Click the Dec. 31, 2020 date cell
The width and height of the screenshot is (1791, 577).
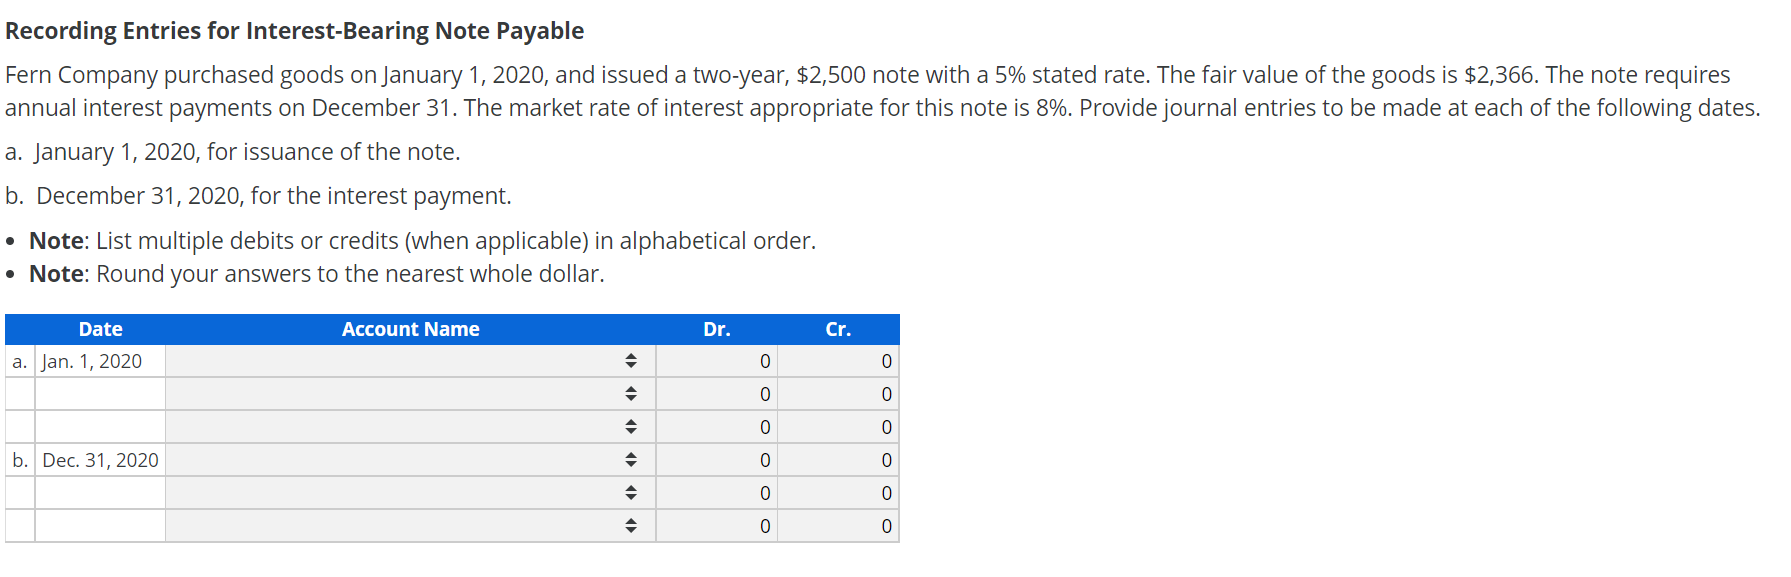(100, 459)
